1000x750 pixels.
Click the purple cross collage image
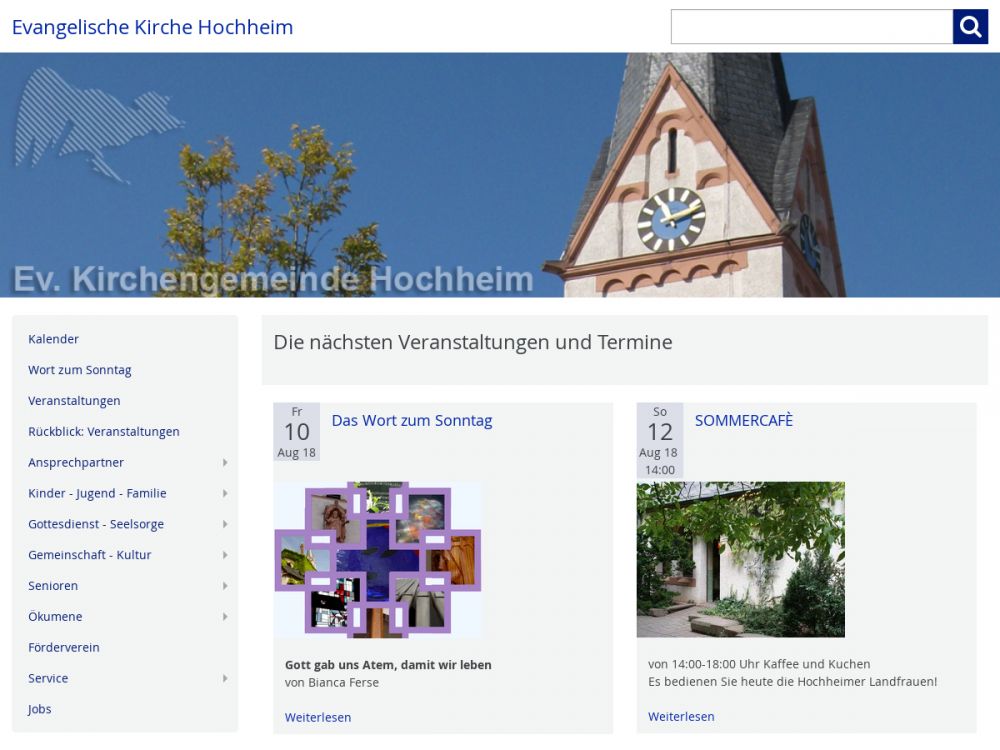pyautogui.click(x=378, y=560)
